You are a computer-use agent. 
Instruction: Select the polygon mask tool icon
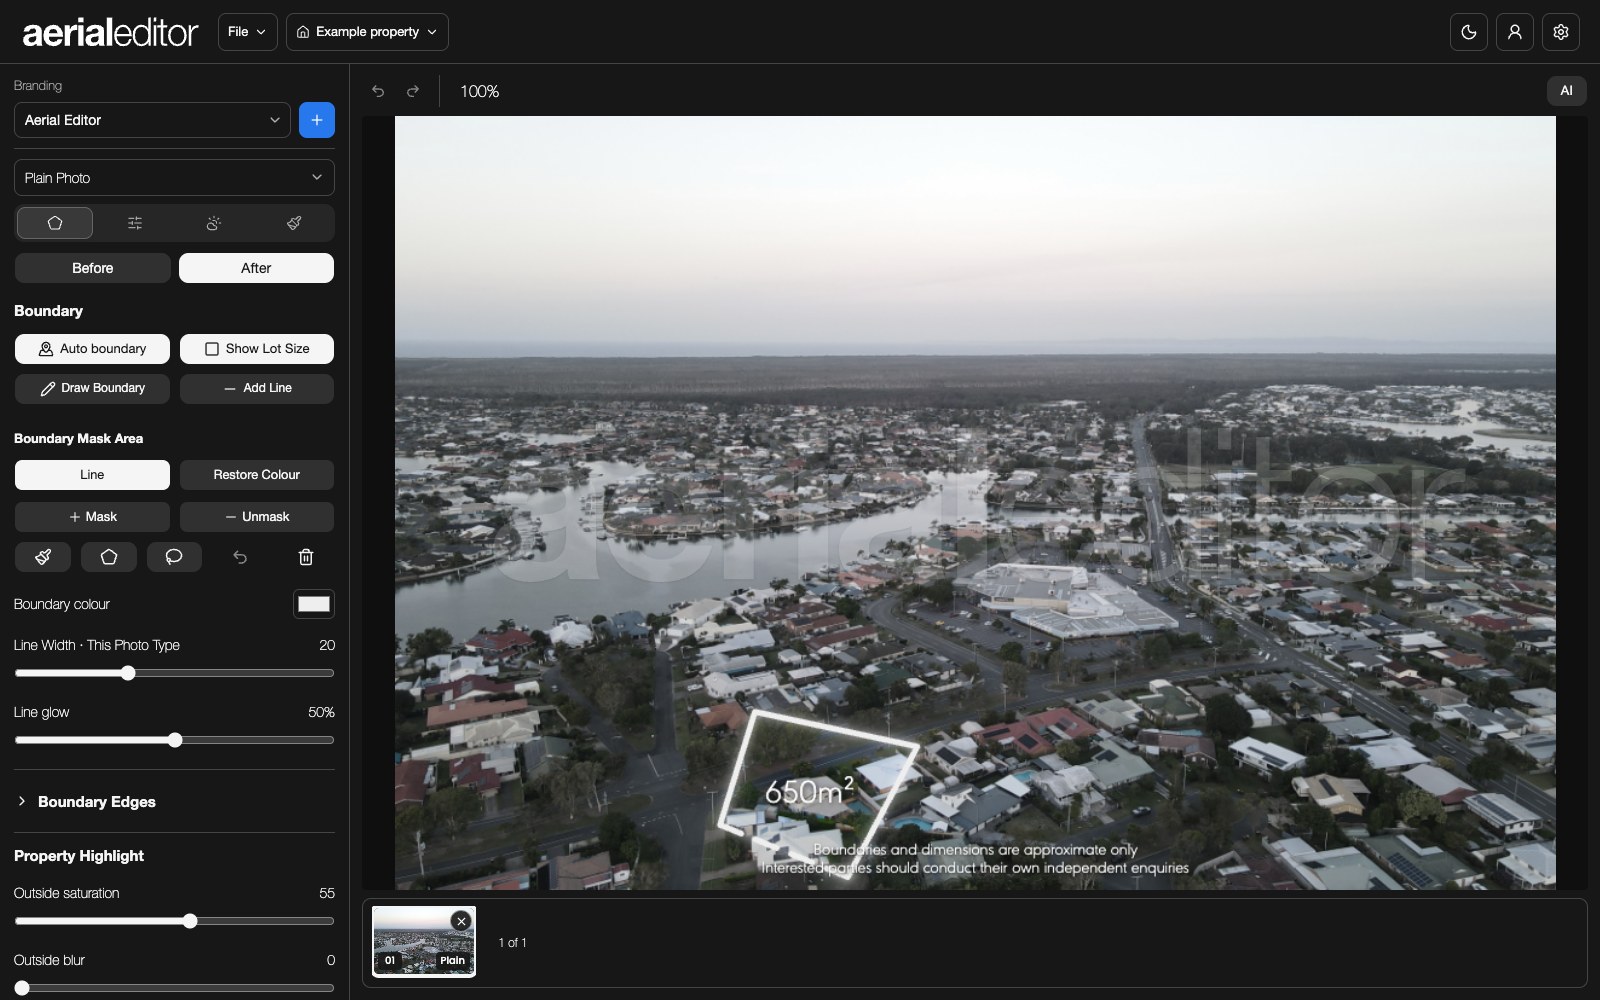click(109, 557)
